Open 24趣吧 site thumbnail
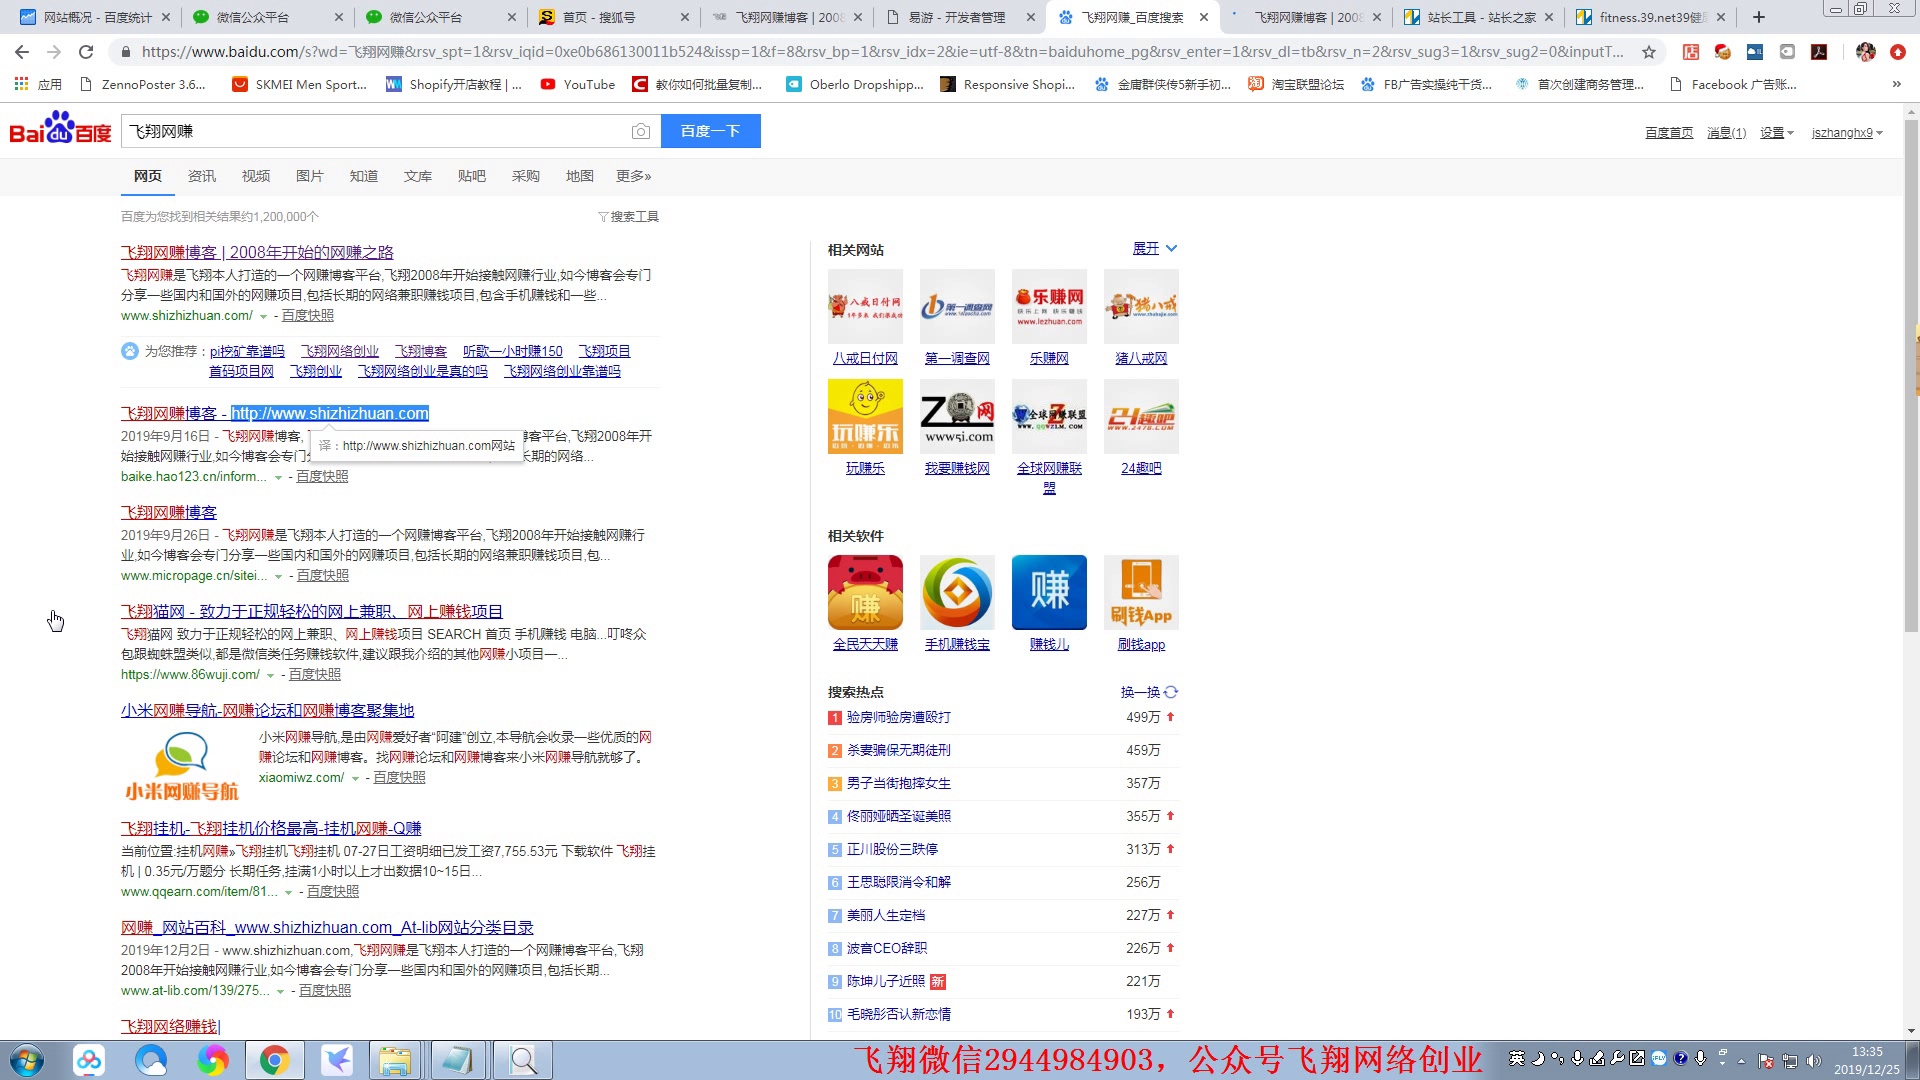1920x1080 pixels. pyautogui.click(x=1141, y=417)
